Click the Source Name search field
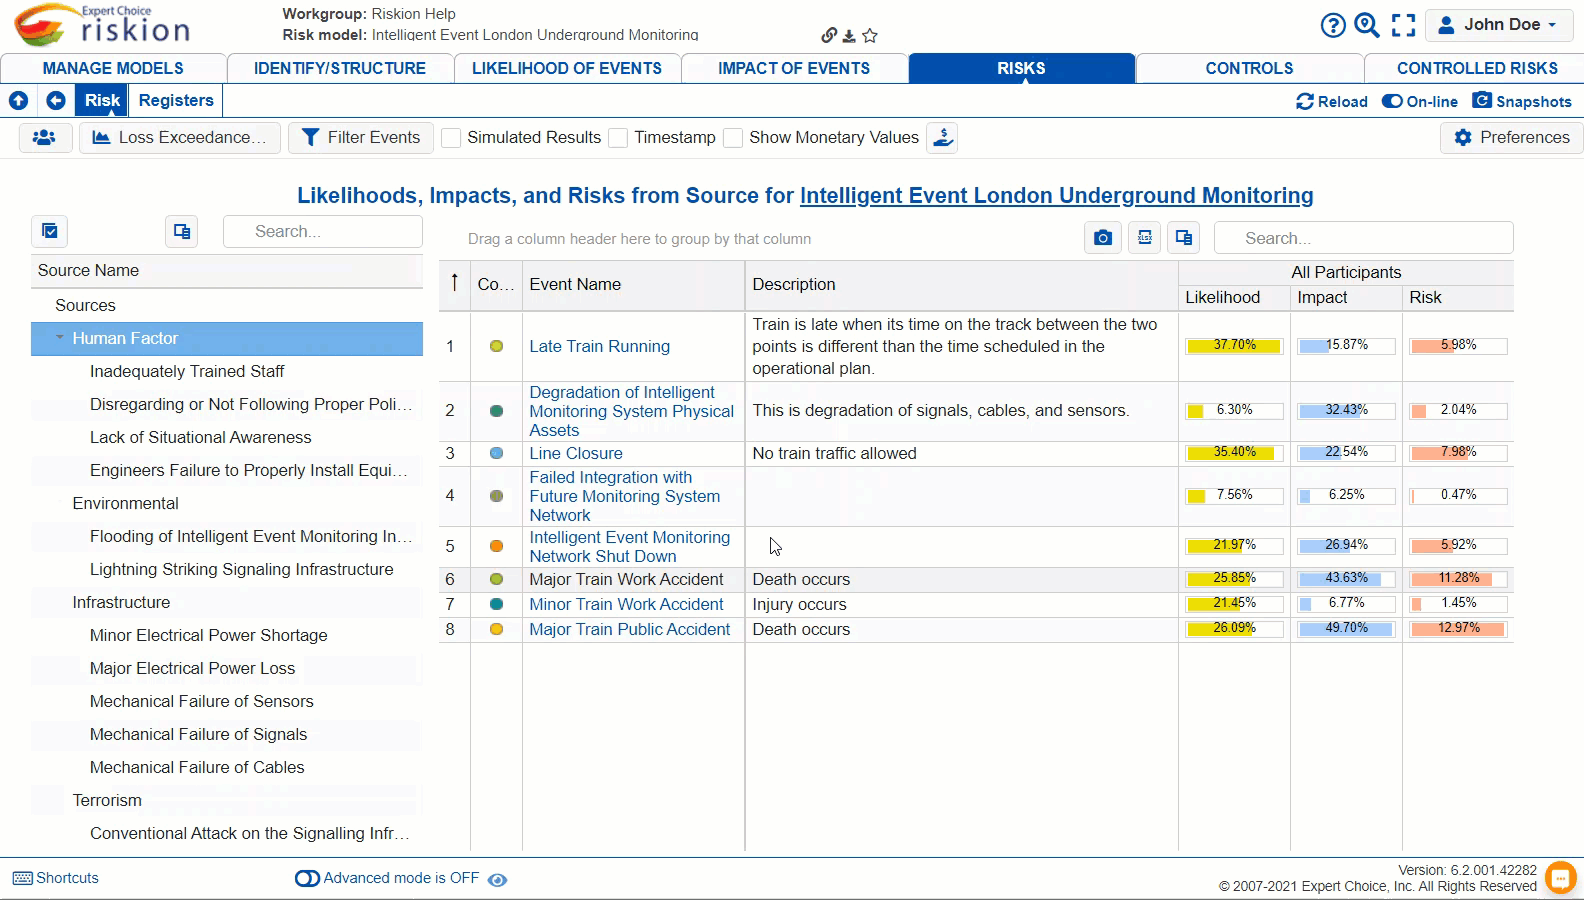 coord(322,232)
